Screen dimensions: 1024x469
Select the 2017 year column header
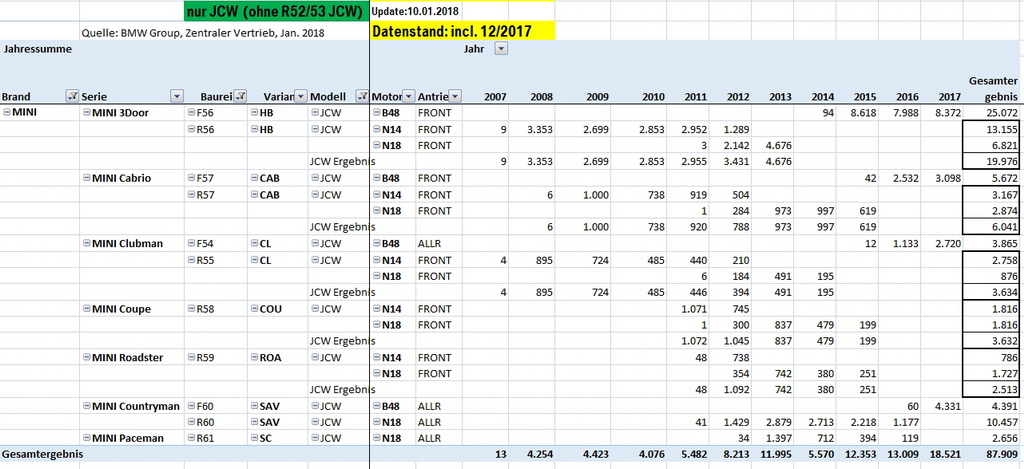click(x=949, y=97)
